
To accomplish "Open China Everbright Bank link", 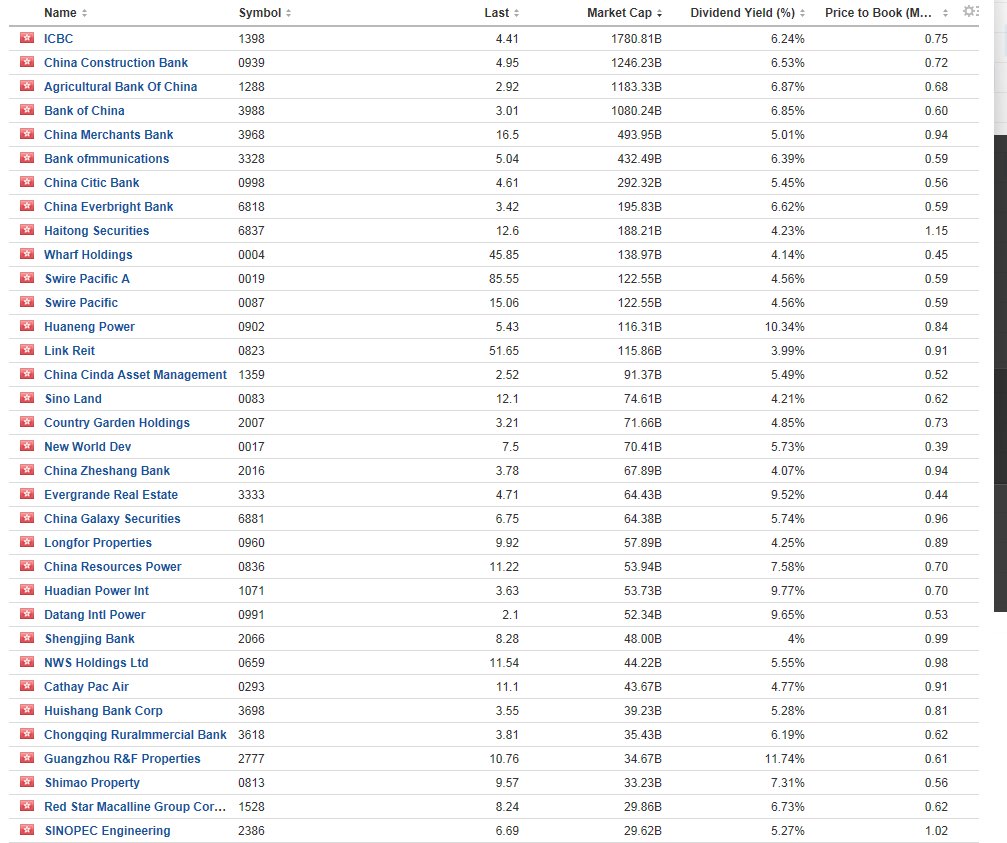I will (109, 207).
